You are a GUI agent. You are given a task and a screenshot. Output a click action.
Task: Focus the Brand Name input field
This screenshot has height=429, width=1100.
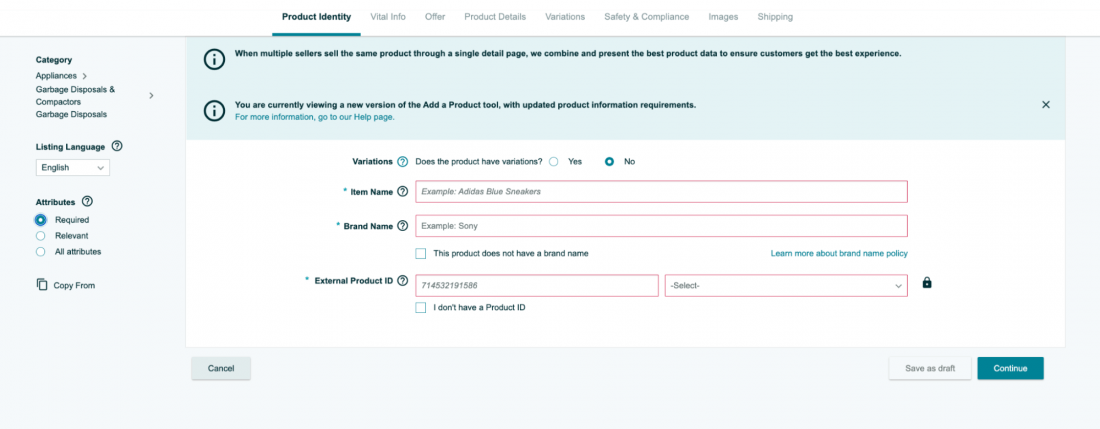(661, 226)
